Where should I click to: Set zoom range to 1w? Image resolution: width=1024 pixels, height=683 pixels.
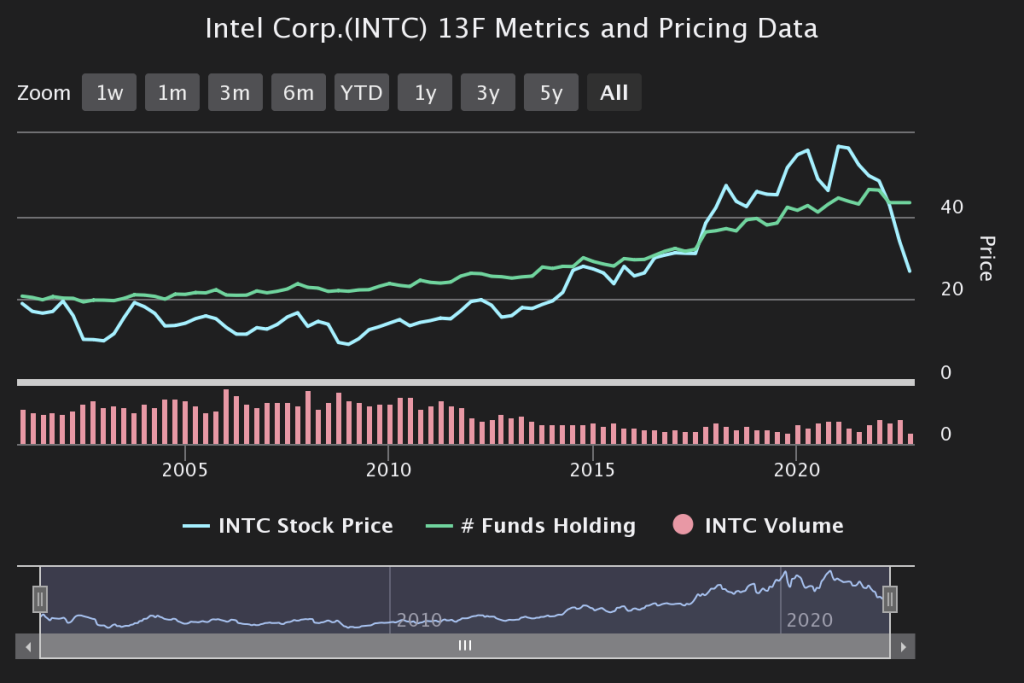[109, 93]
